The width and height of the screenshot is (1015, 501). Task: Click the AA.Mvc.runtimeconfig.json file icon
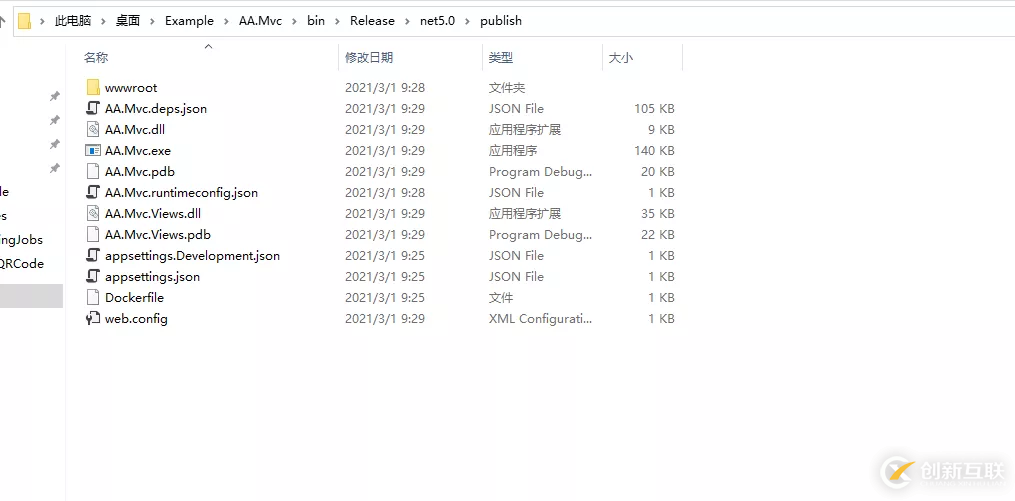click(93, 192)
